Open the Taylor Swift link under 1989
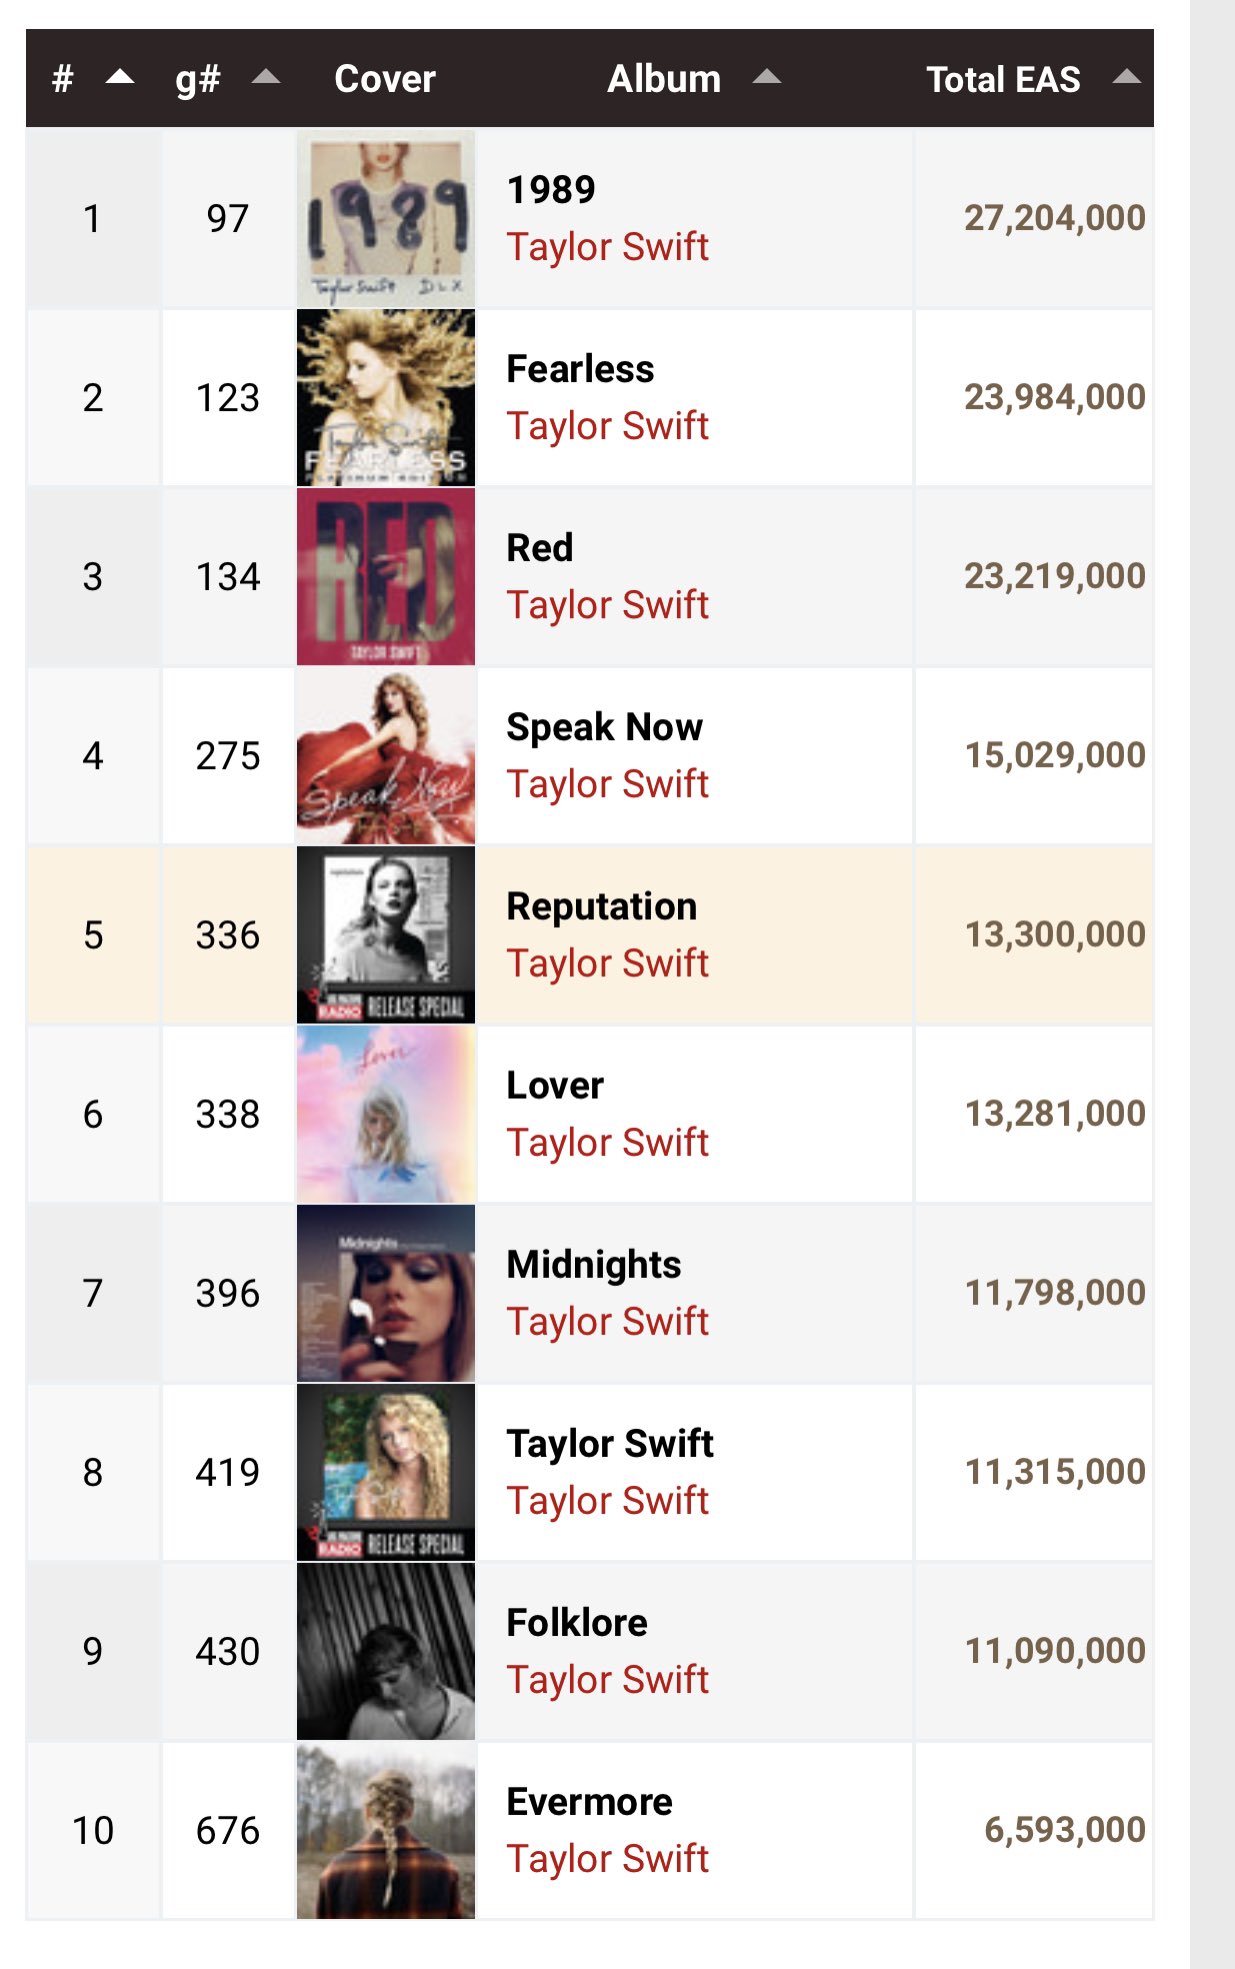The height and width of the screenshot is (1969, 1235). pyautogui.click(x=607, y=247)
